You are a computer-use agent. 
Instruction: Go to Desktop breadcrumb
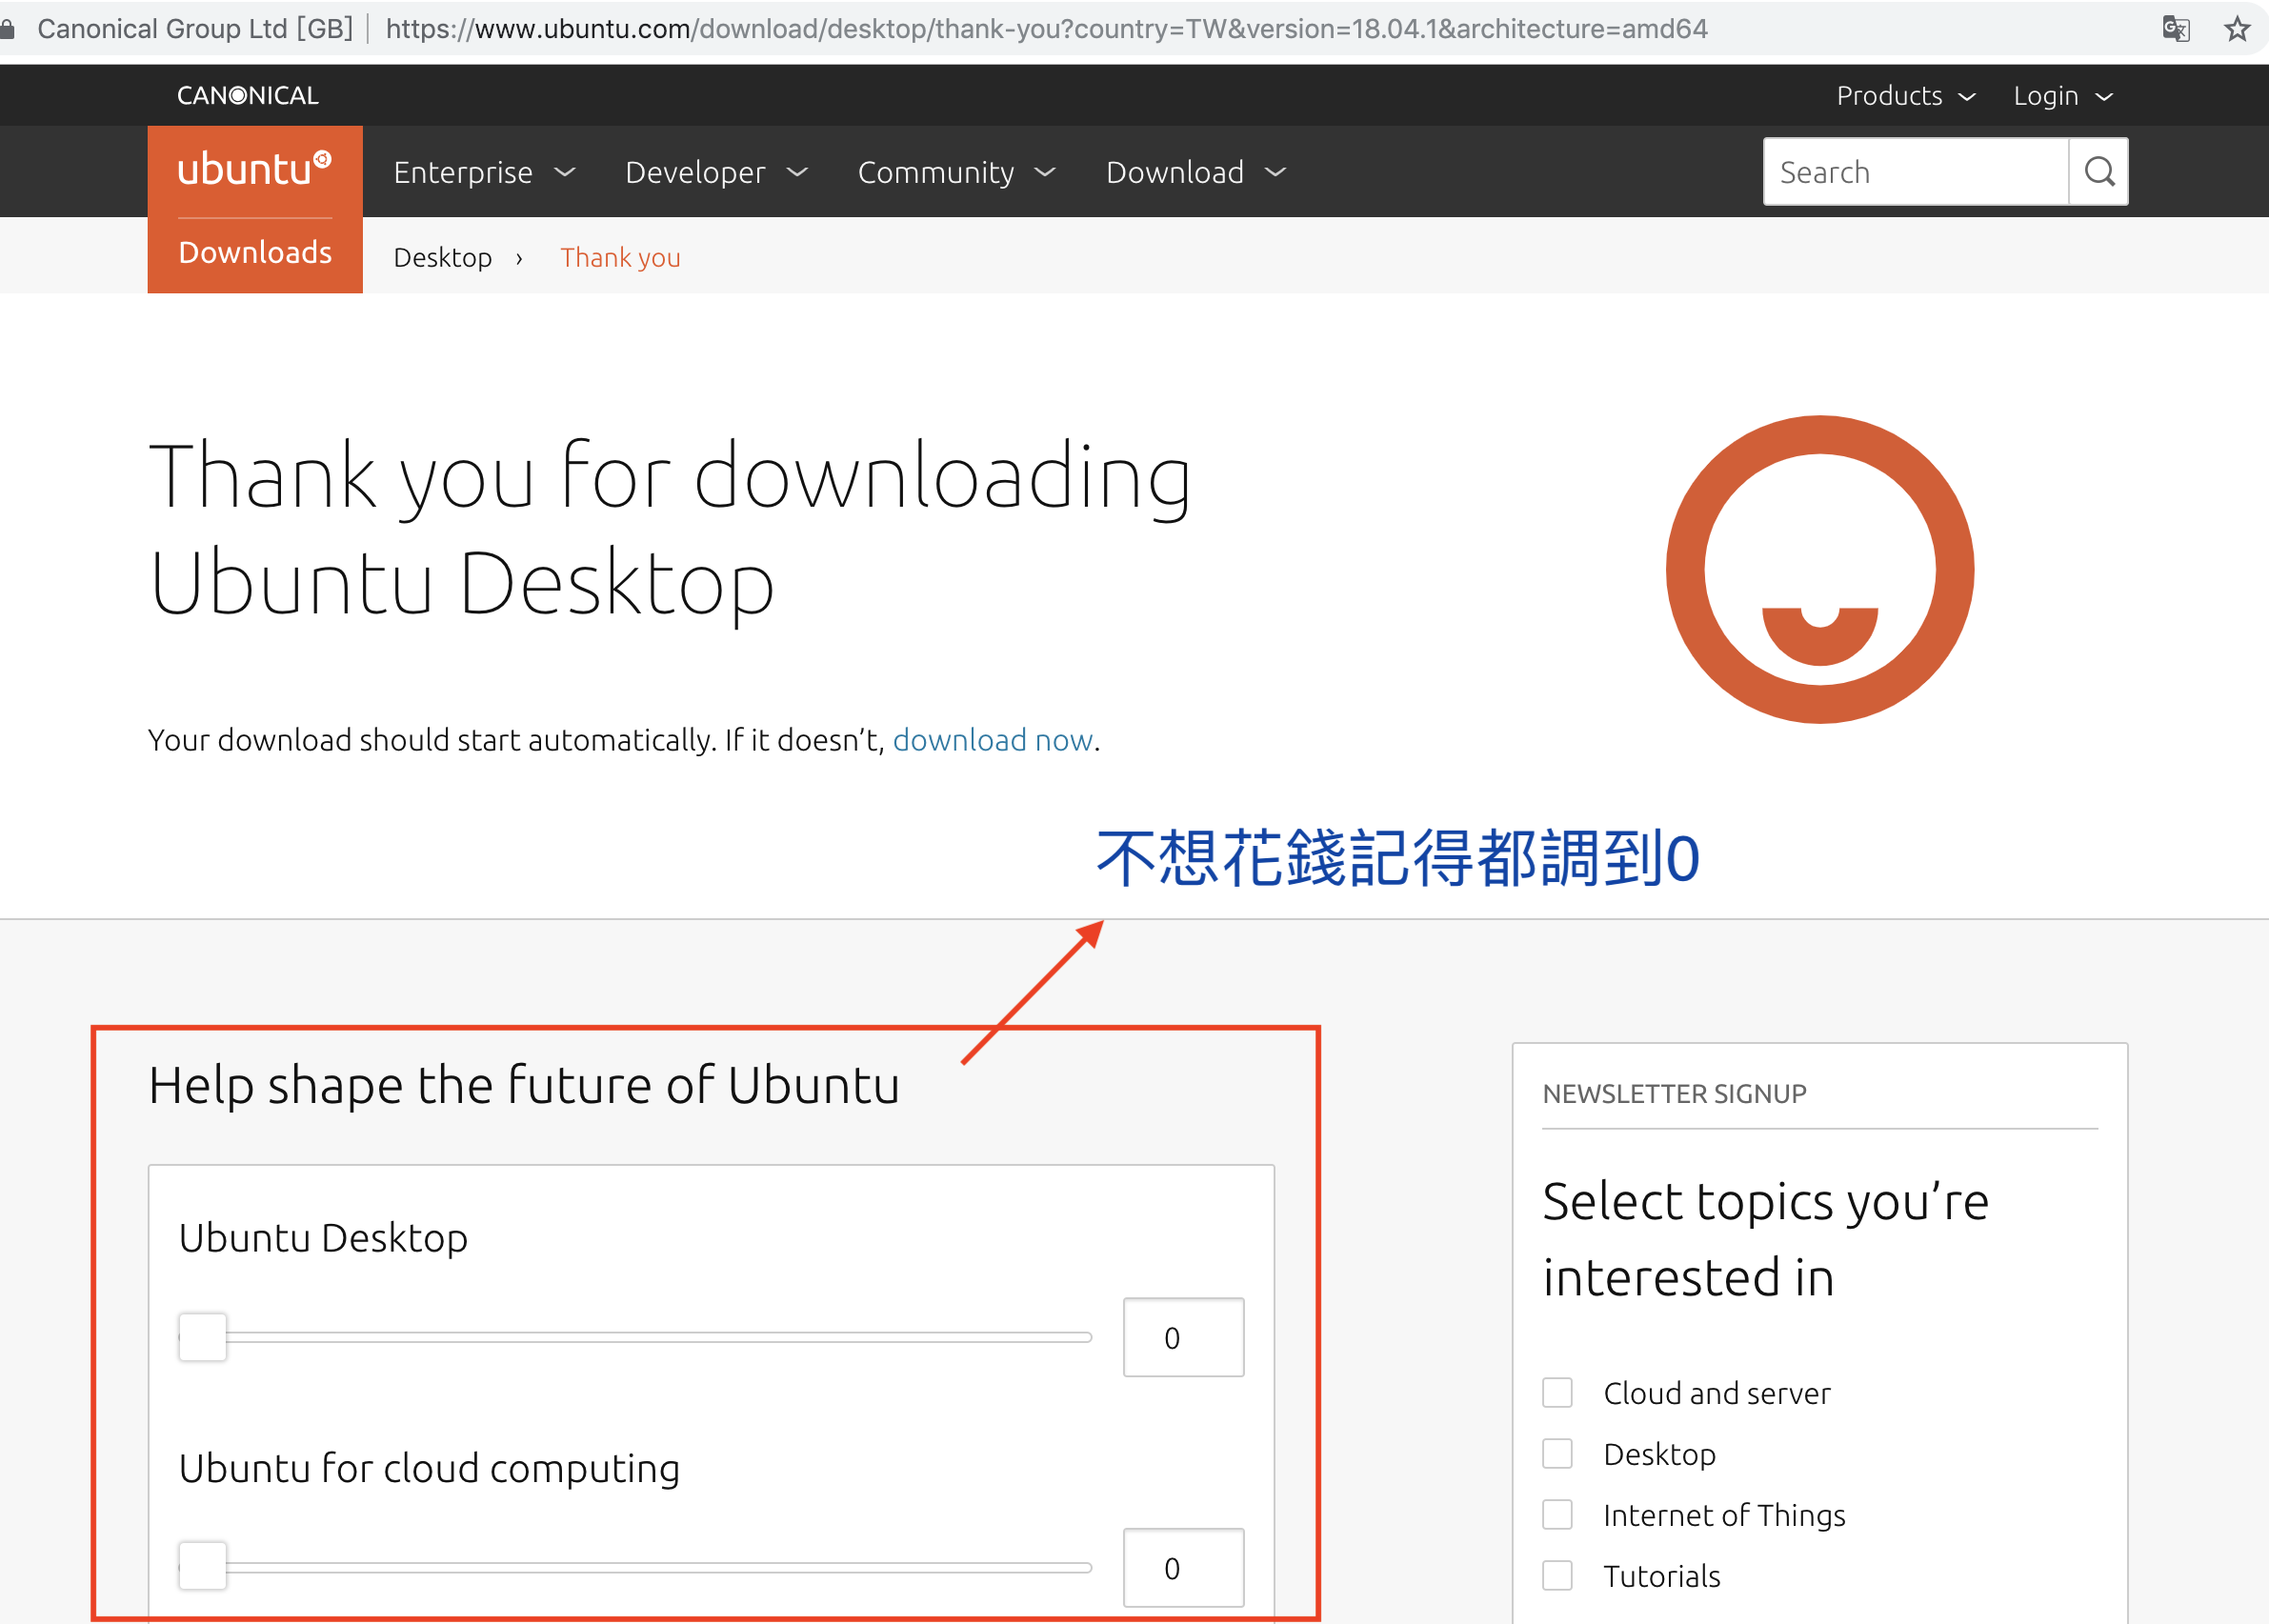443,257
